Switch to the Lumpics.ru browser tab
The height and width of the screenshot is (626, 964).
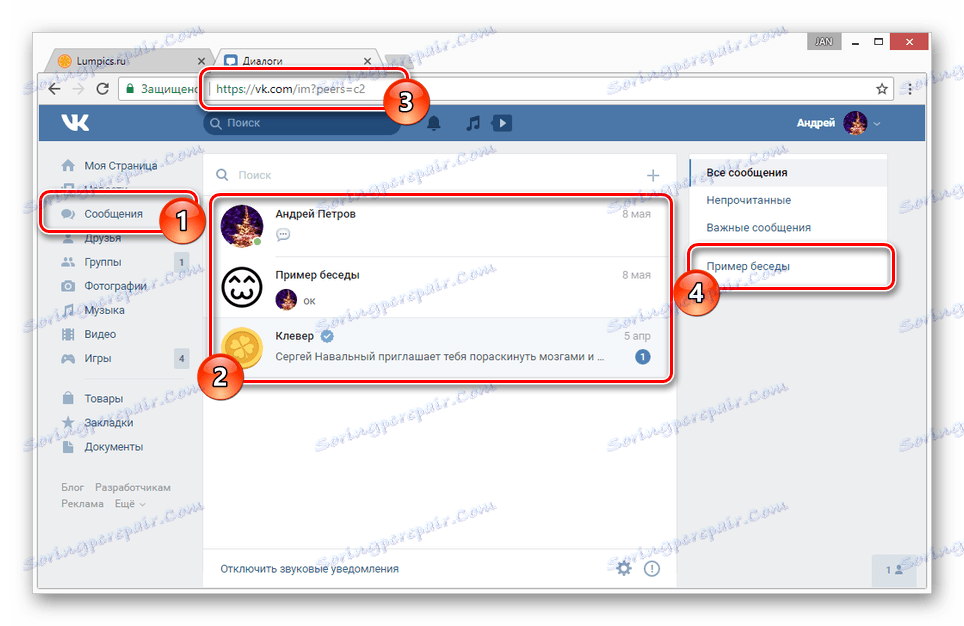(129, 61)
